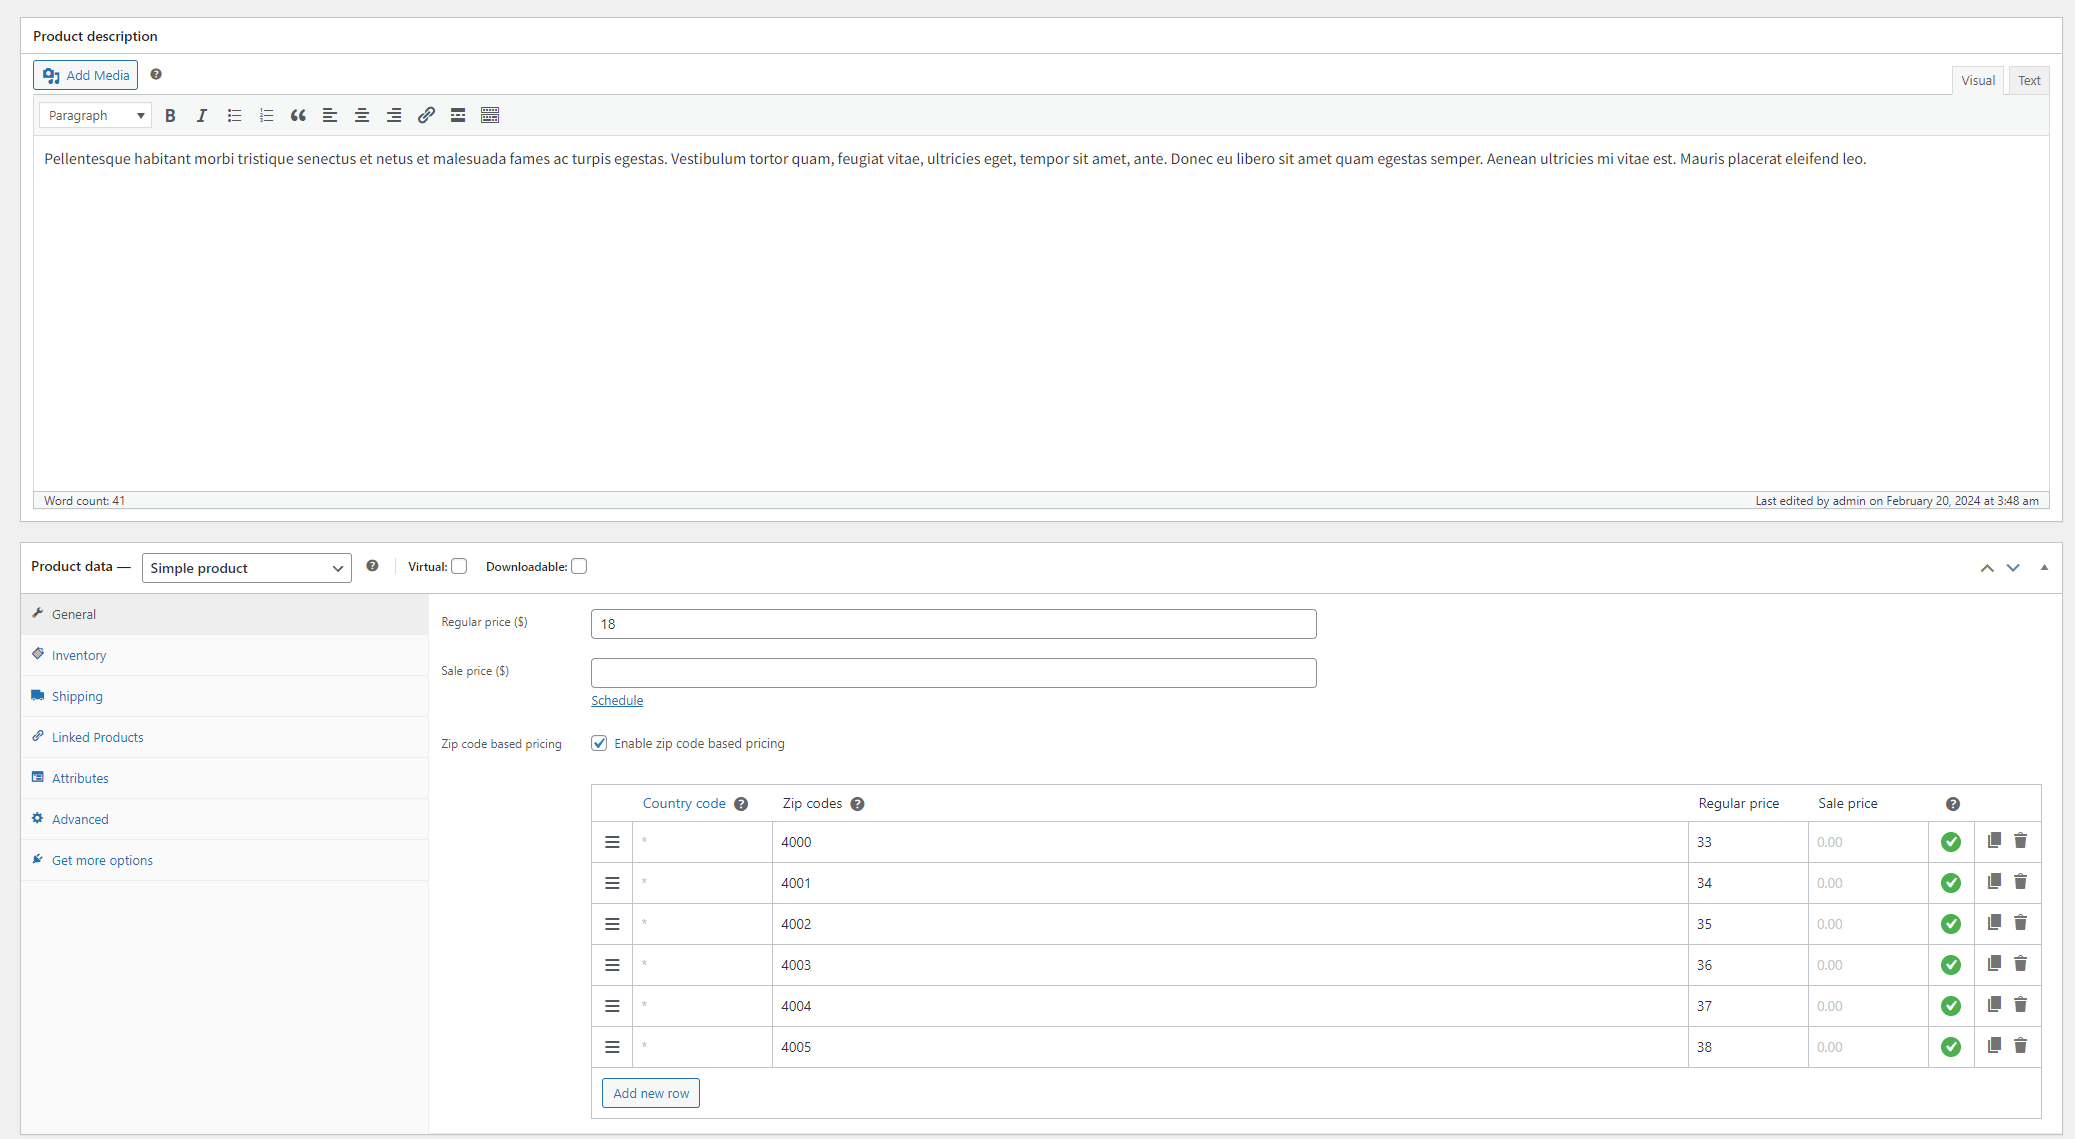Open the General product data tab
Screen dimensions: 2075x1139
(225, 614)
